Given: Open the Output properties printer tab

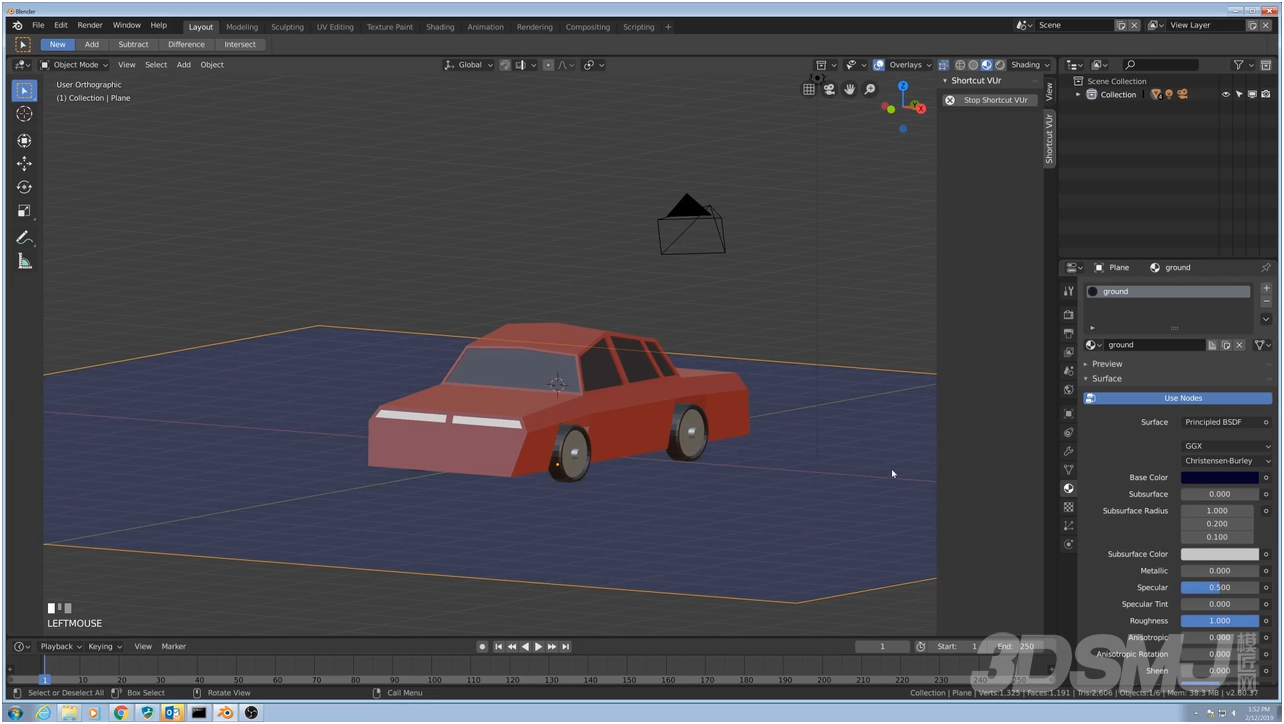Looking at the screenshot, I should coord(1068,333).
